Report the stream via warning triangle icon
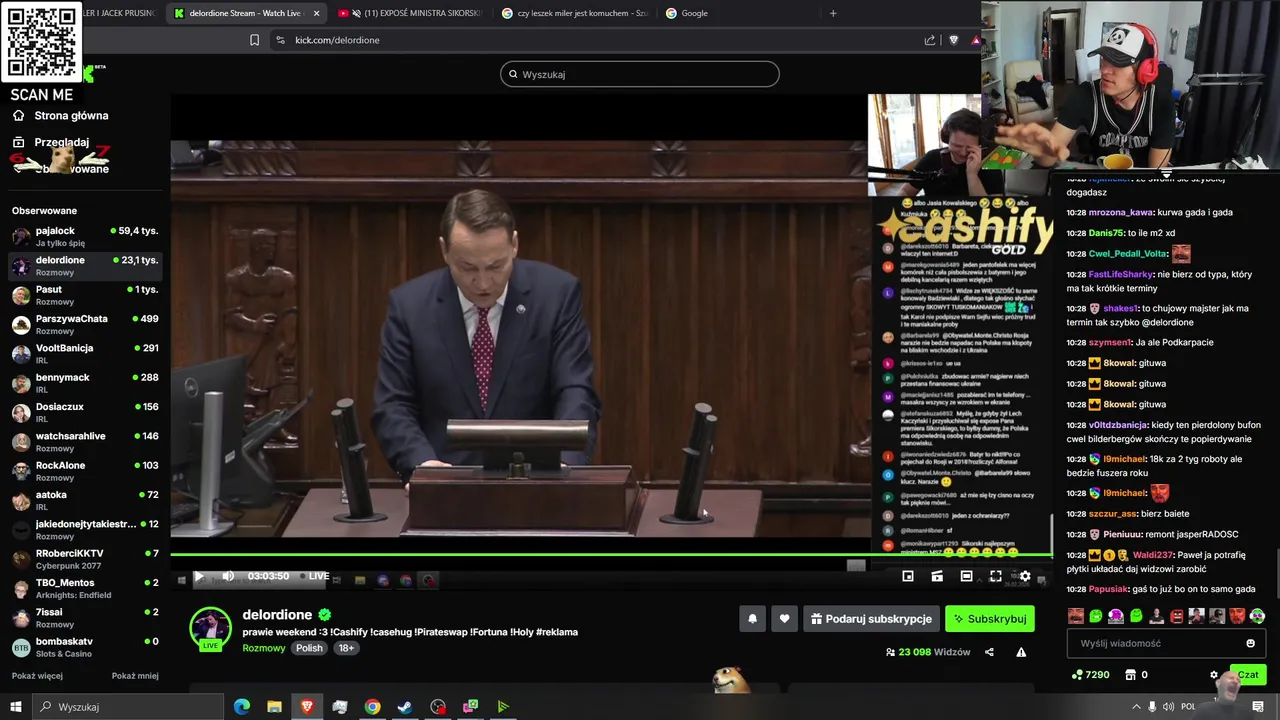This screenshot has width=1280, height=720. tap(1021, 652)
